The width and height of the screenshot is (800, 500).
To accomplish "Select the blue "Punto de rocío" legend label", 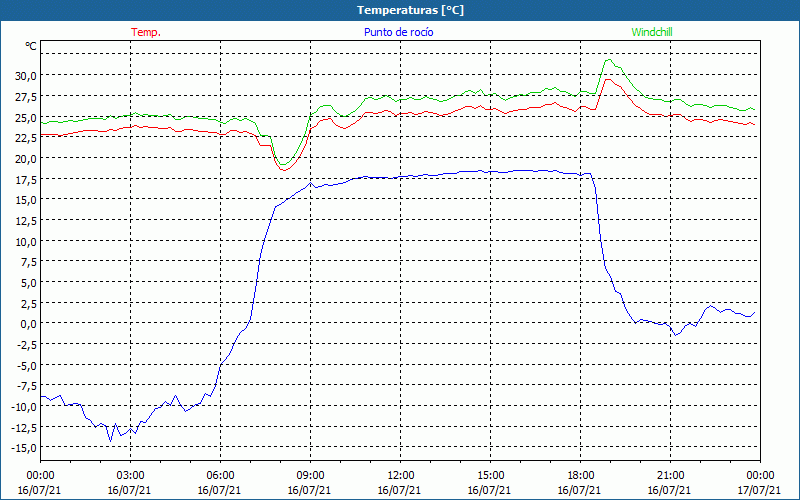I will [x=398, y=32].
